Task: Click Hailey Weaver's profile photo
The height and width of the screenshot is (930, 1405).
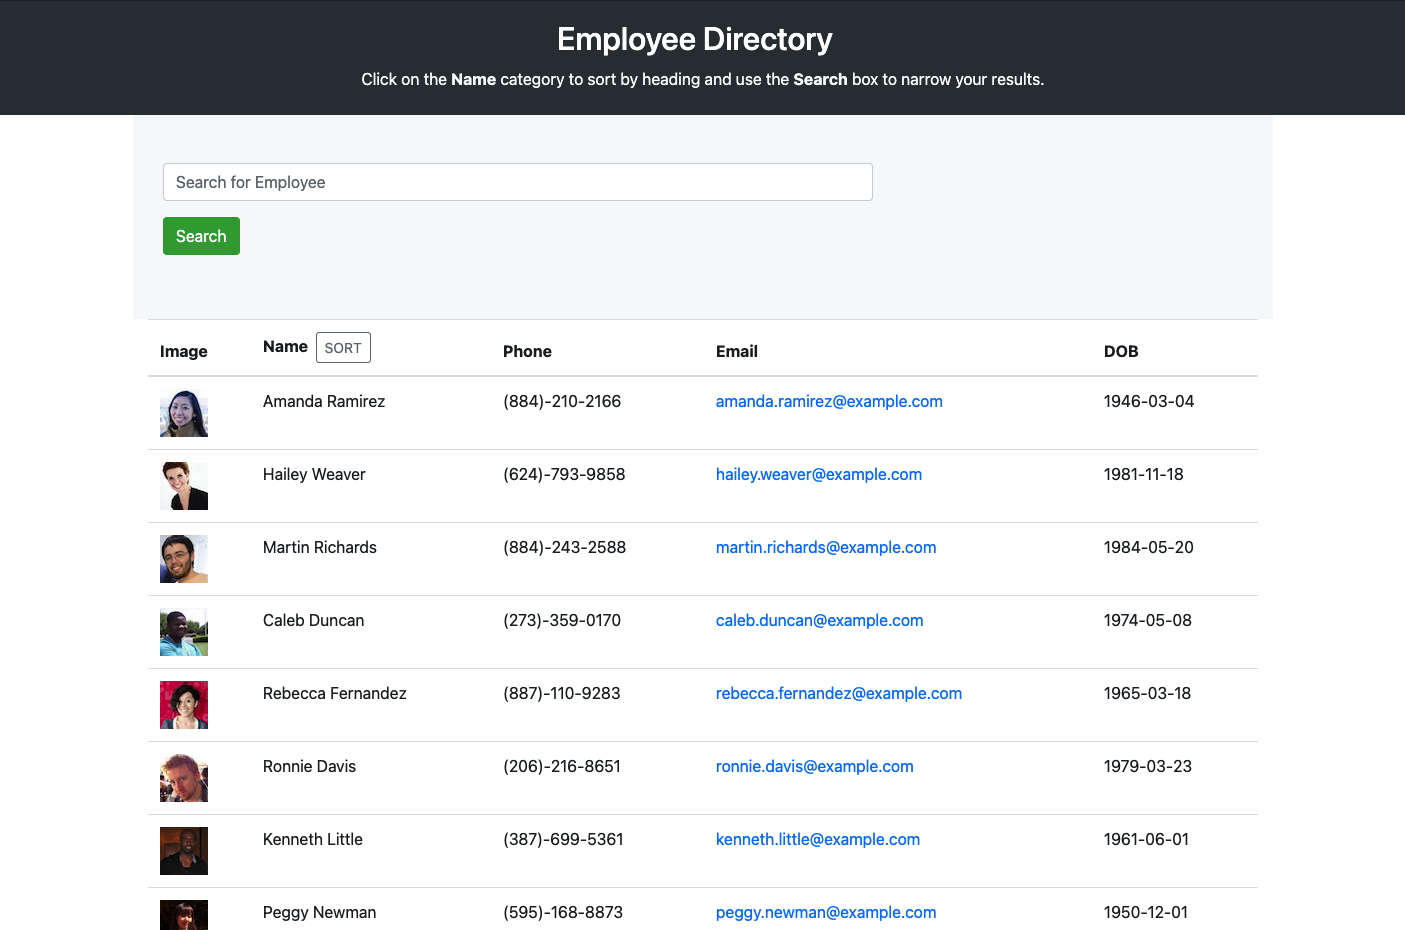Action: pyautogui.click(x=184, y=486)
